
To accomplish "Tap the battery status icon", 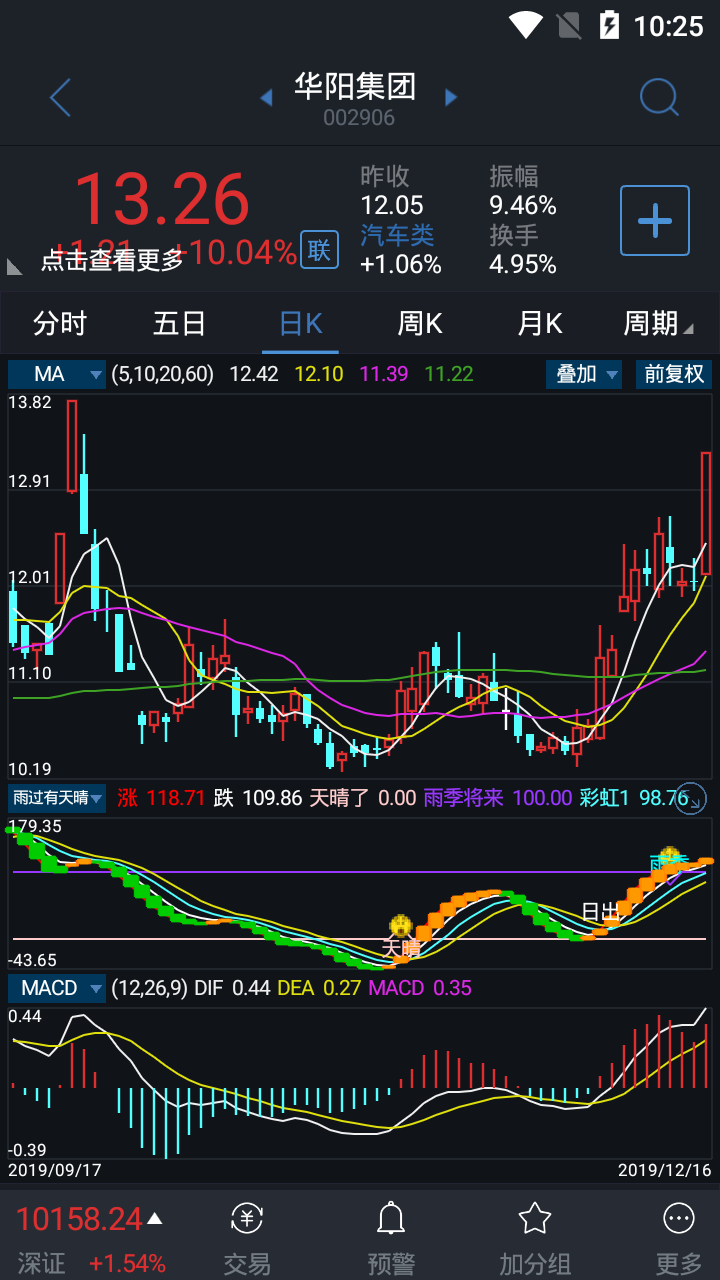I will tap(608, 25).
